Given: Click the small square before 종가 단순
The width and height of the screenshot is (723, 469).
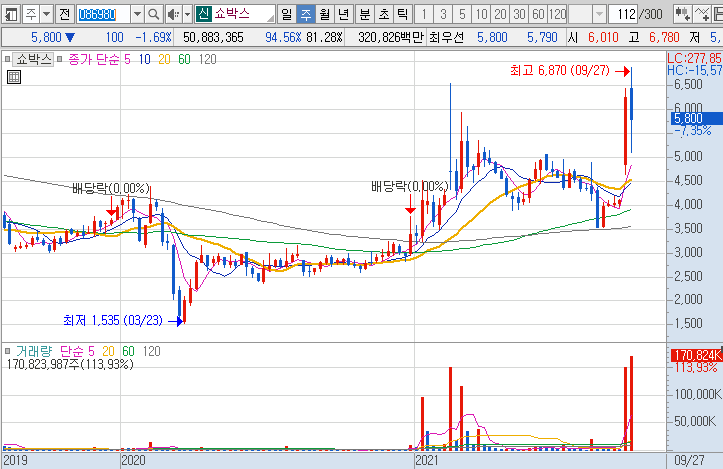Looking at the screenshot, I should tap(59, 59).
